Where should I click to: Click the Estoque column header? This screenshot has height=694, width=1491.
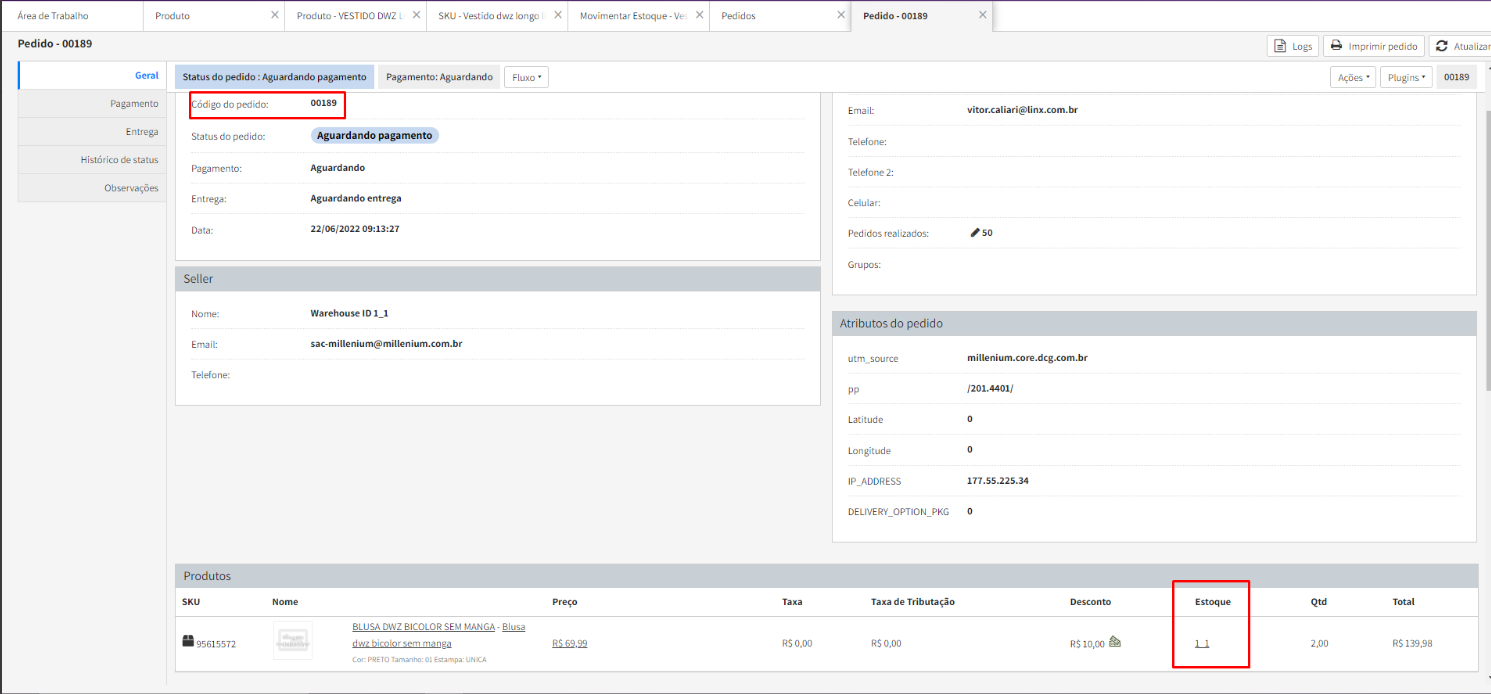pos(1212,602)
